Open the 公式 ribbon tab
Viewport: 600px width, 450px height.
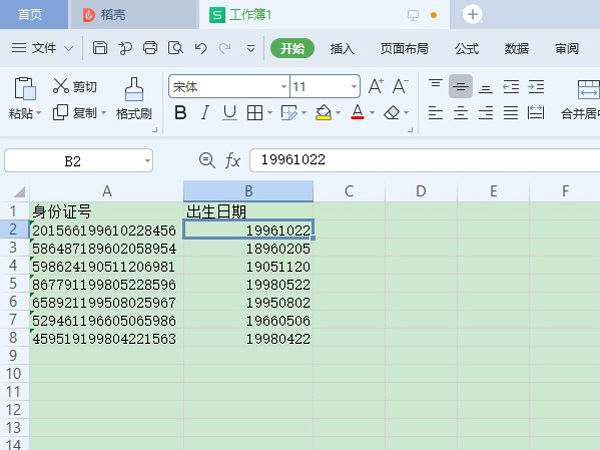pyautogui.click(x=466, y=48)
